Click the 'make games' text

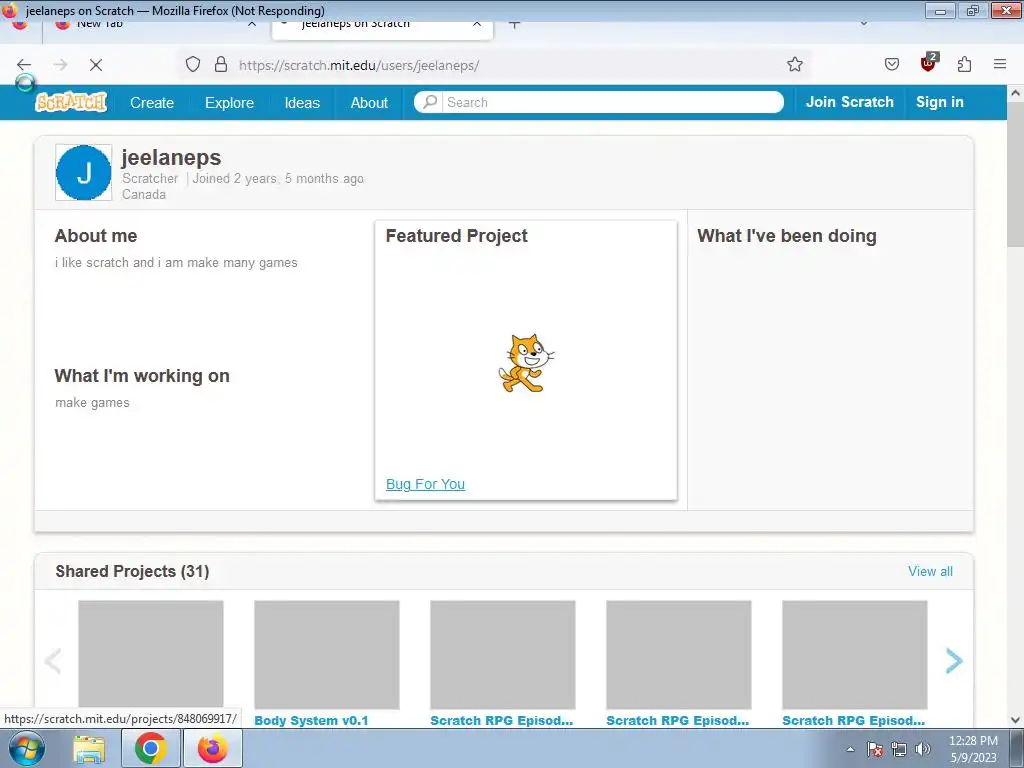92,402
